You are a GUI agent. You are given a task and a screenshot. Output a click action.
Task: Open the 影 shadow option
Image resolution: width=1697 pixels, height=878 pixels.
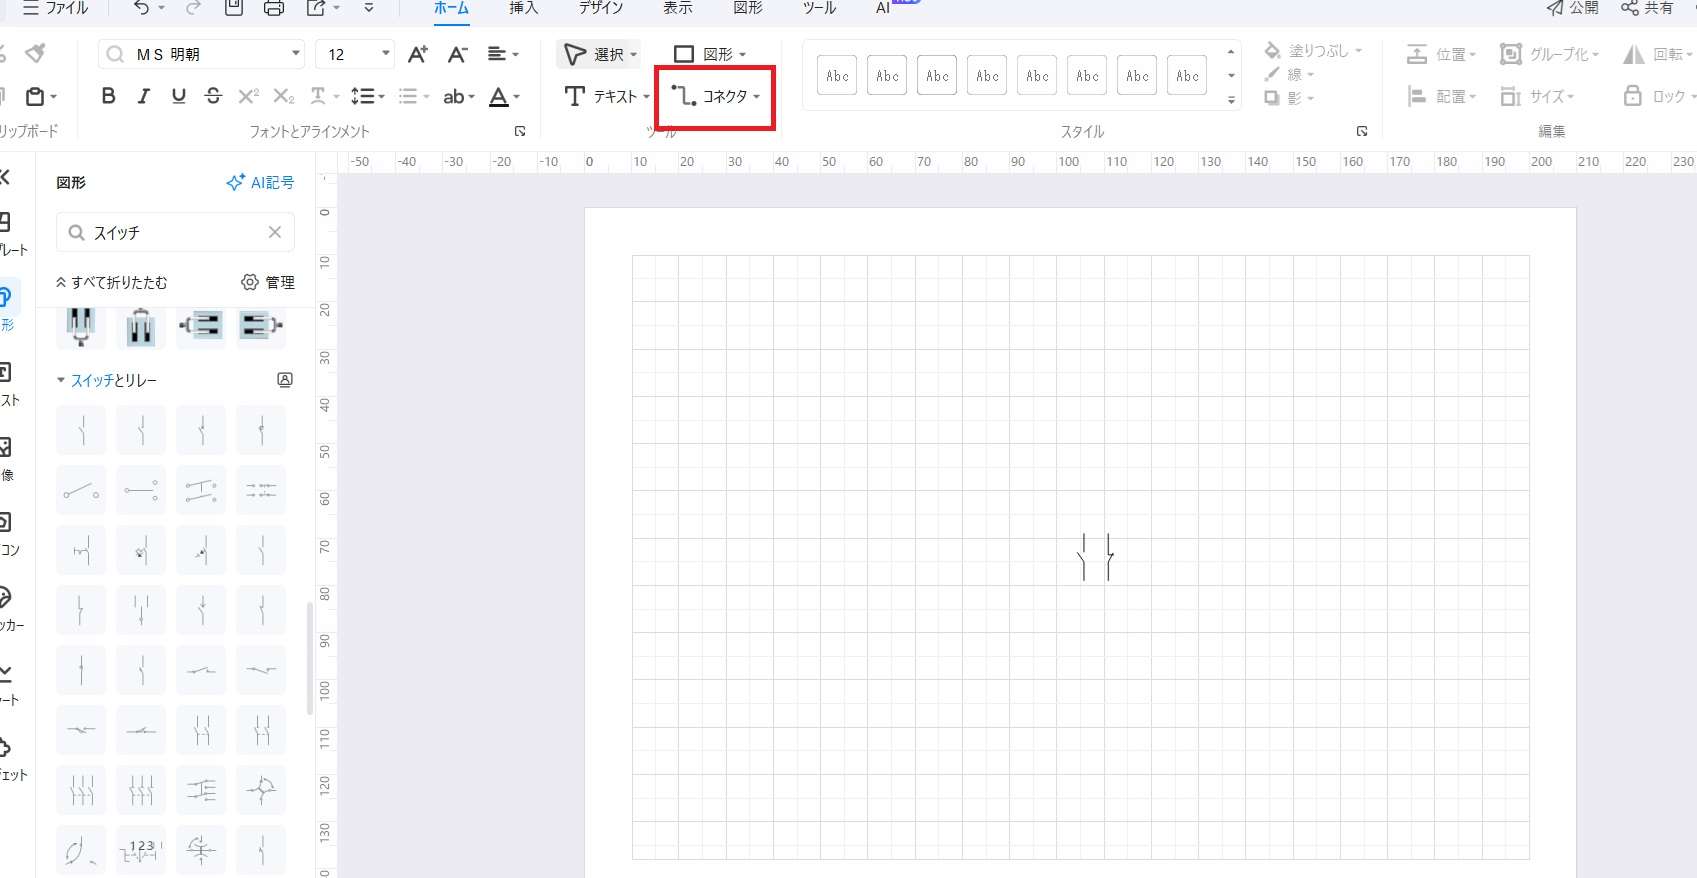(x=1288, y=98)
